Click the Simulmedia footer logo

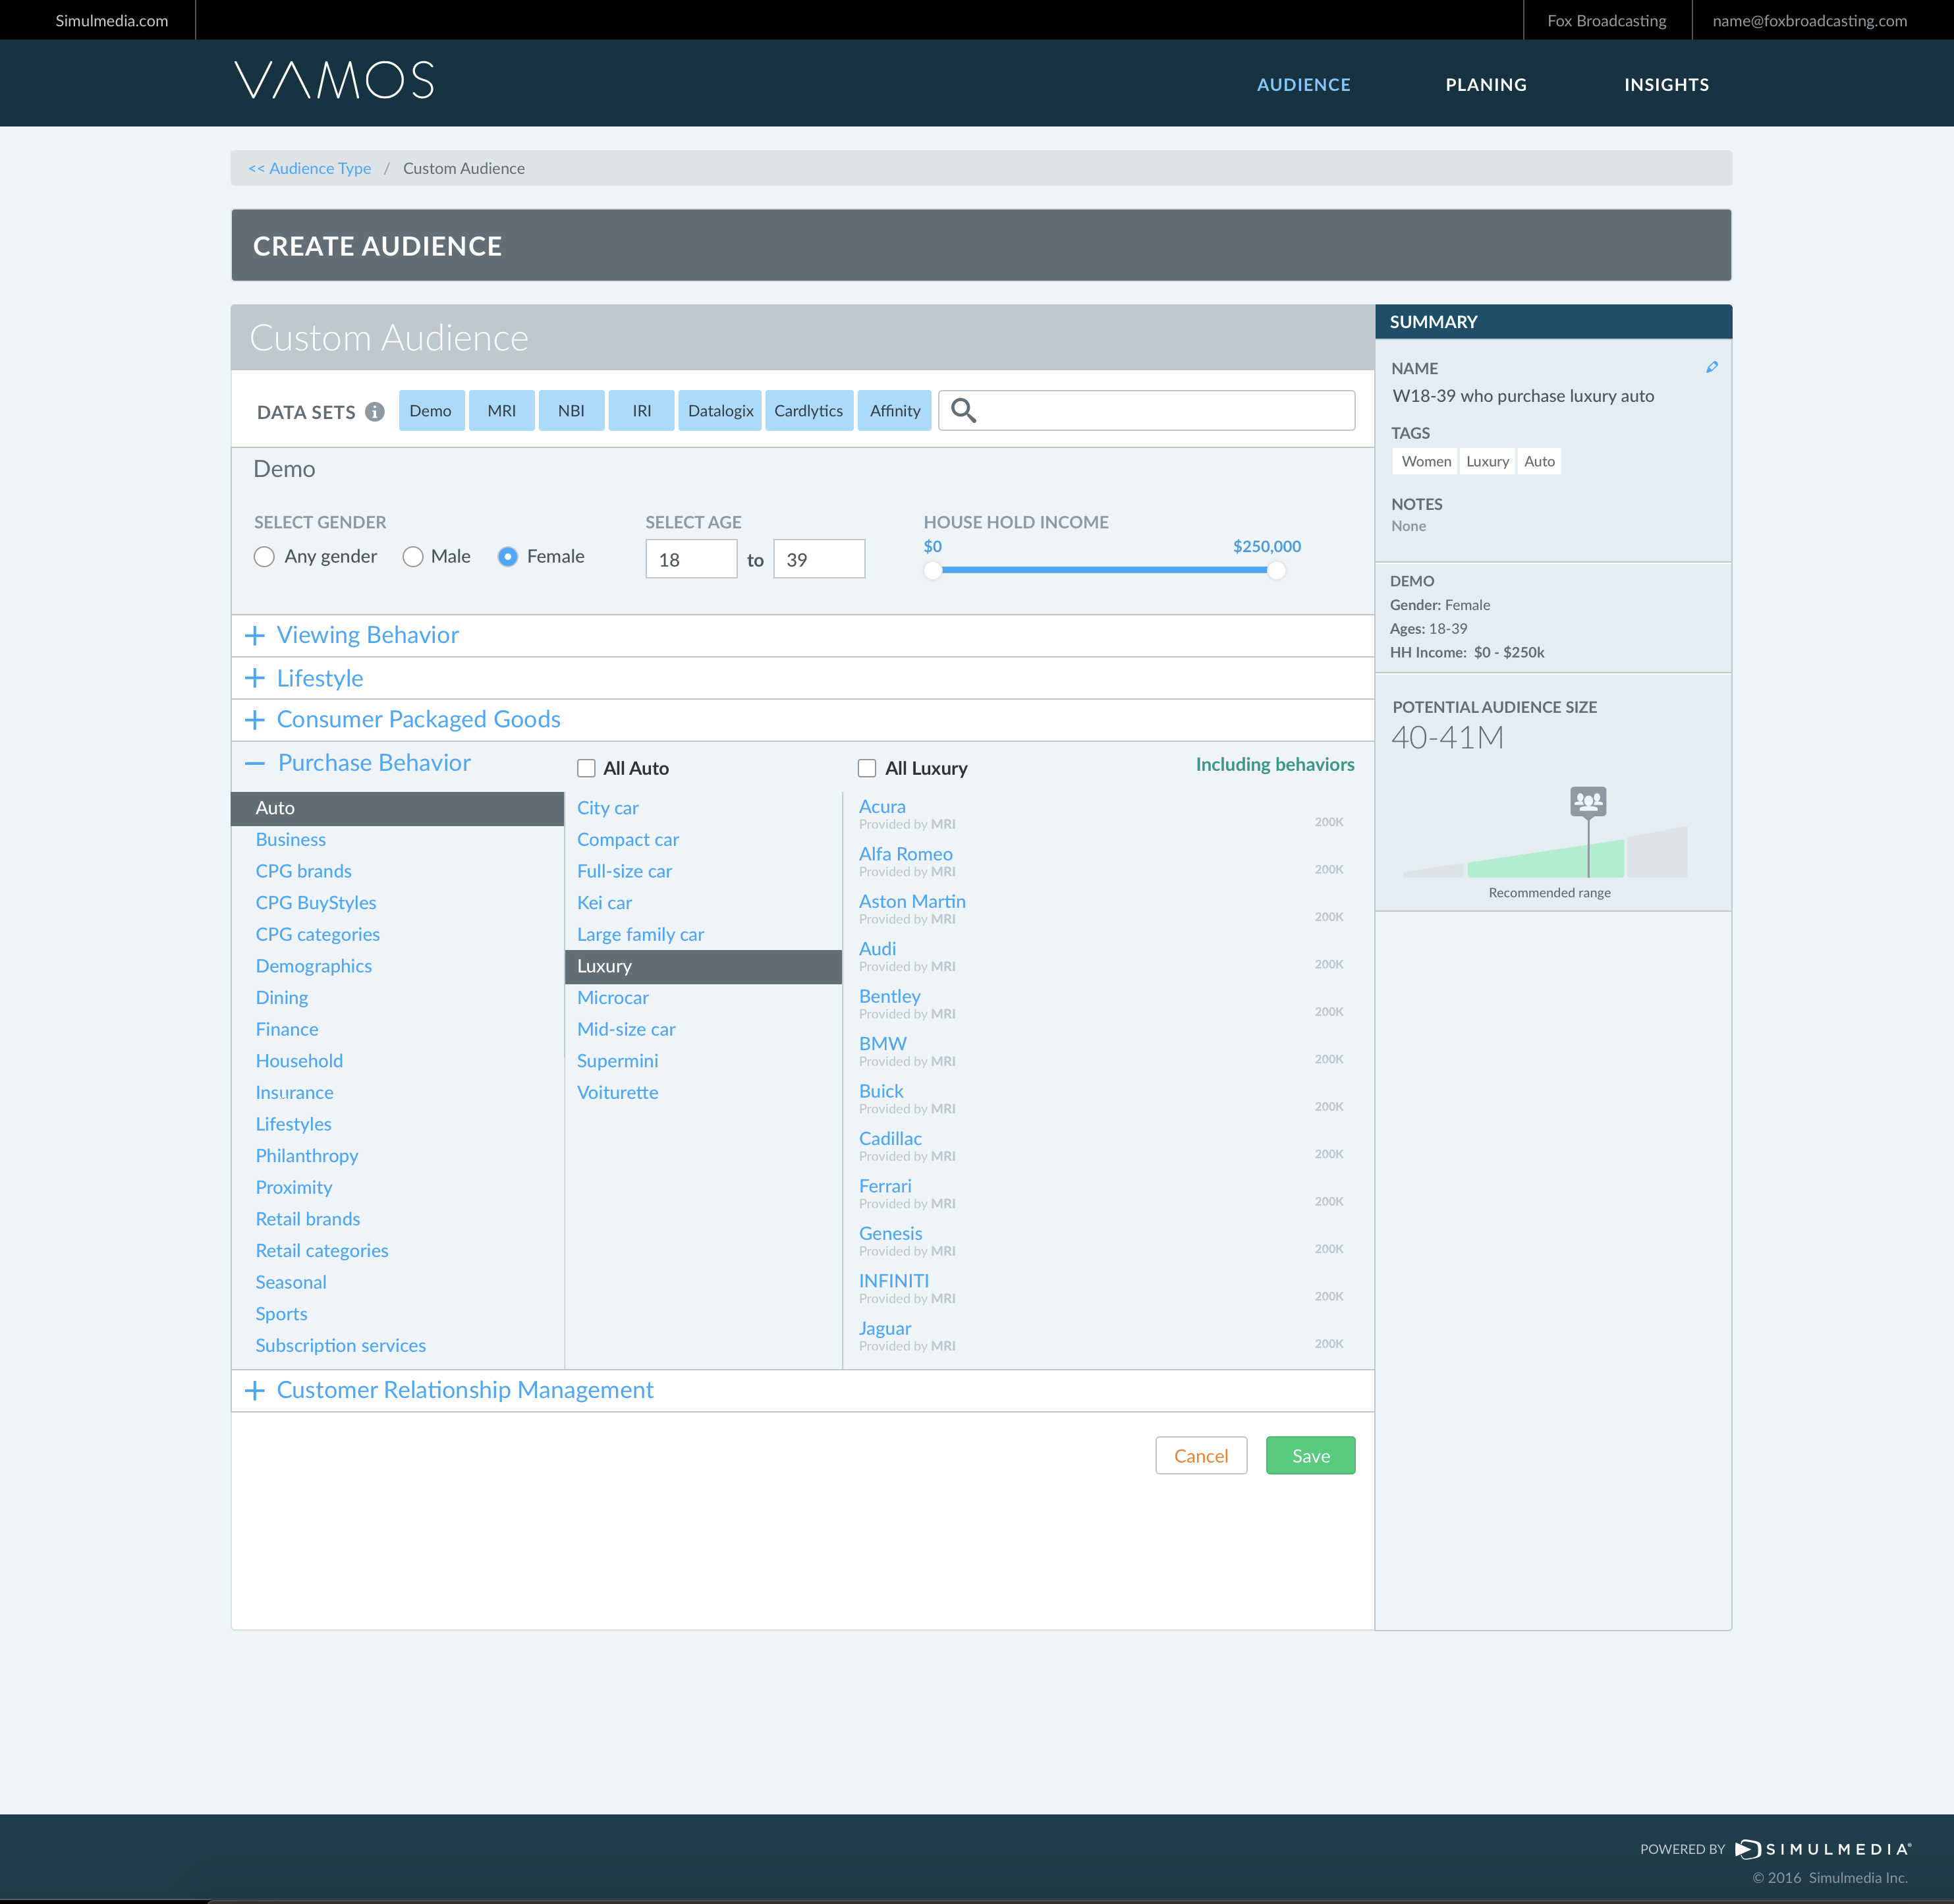(1822, 1849)
